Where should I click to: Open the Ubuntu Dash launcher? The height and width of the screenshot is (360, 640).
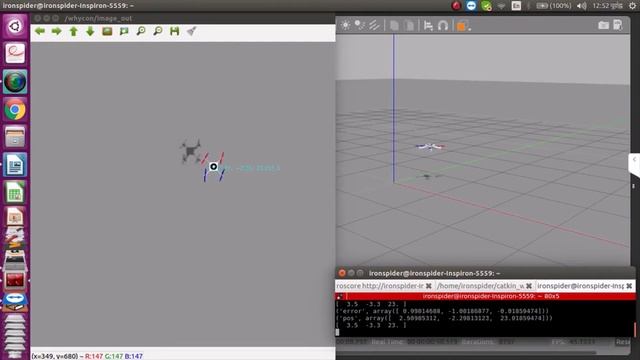point(15,26)
